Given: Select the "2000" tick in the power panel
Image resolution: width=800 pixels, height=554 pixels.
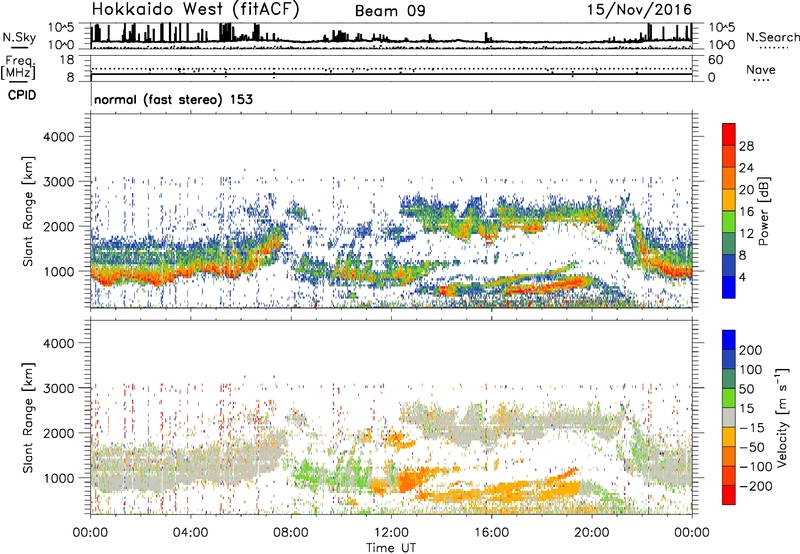Looking at the screenshot, I should pos(59,226).
